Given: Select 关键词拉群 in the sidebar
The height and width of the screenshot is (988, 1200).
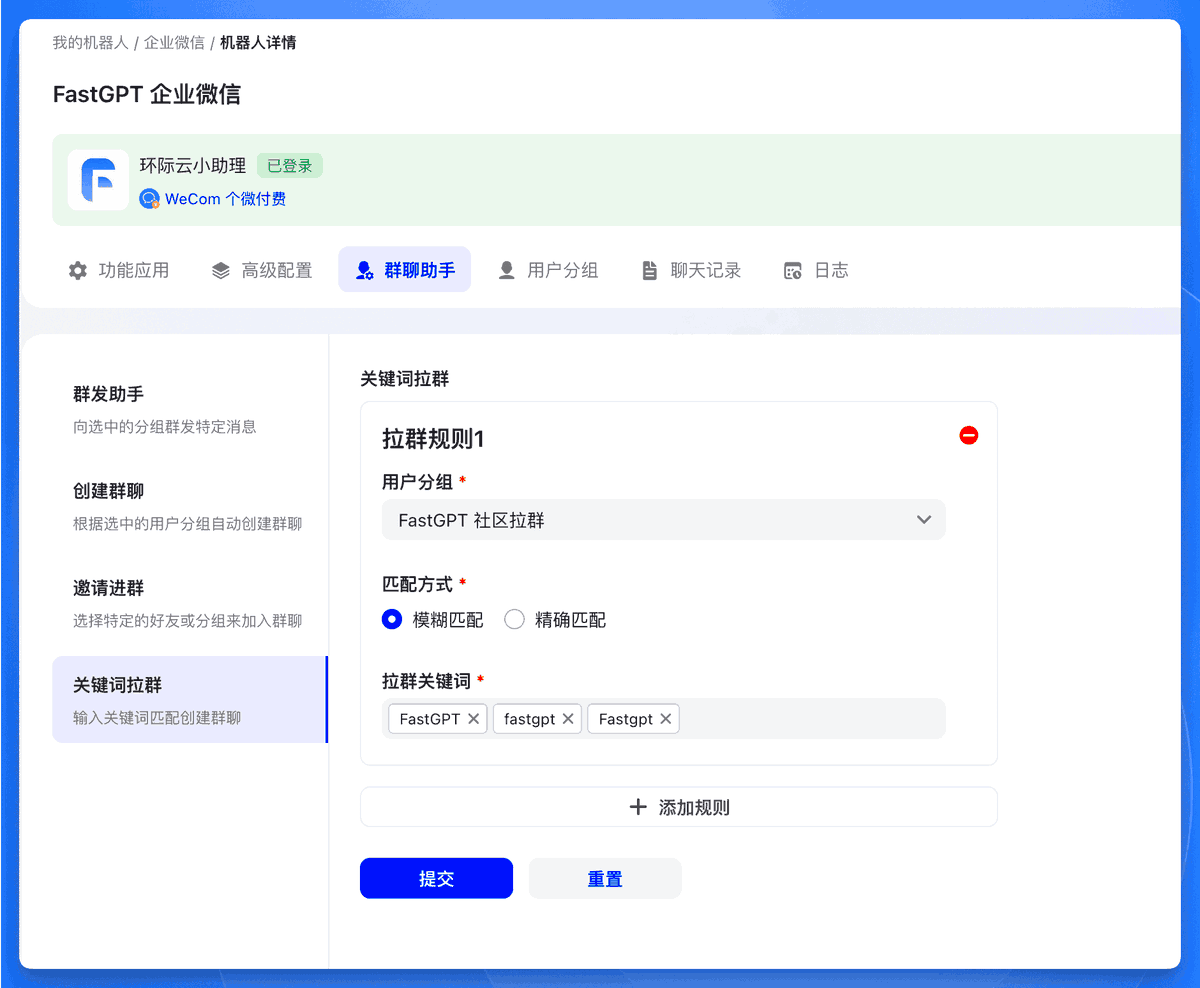Looking at the screenshot, I should point(189,699).
